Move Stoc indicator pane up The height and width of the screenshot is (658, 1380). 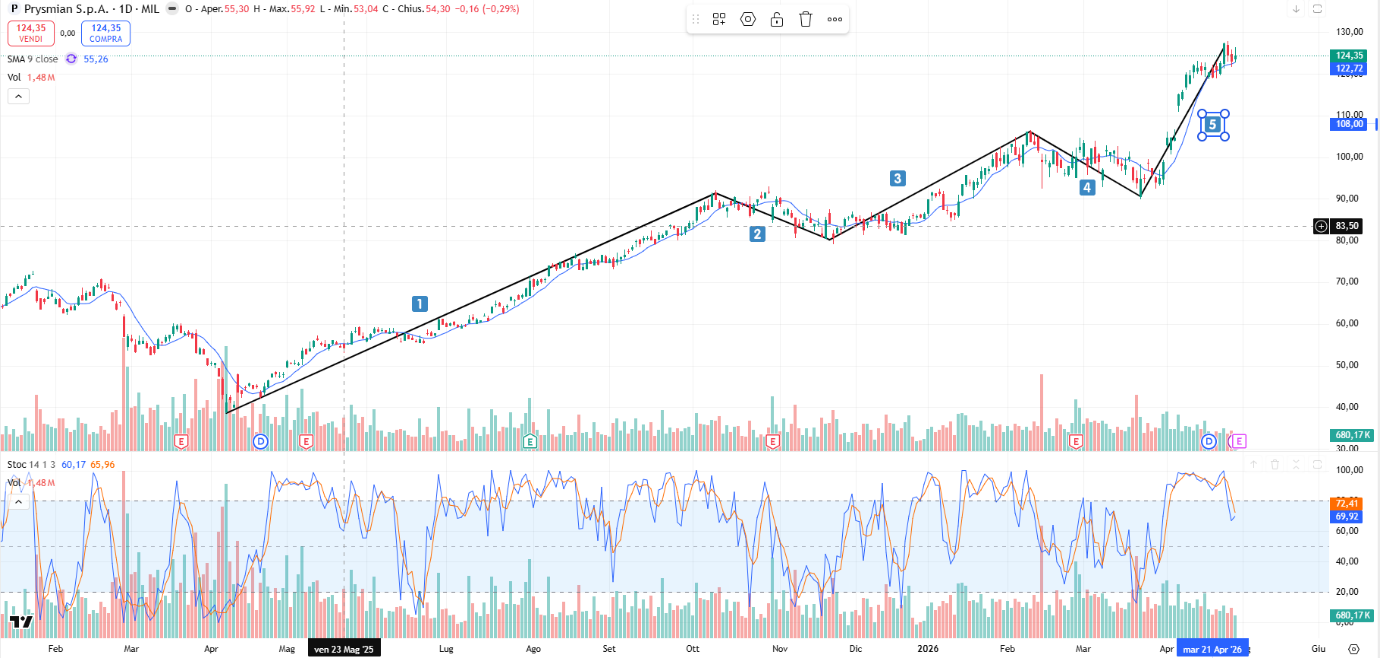point(1253,464)
